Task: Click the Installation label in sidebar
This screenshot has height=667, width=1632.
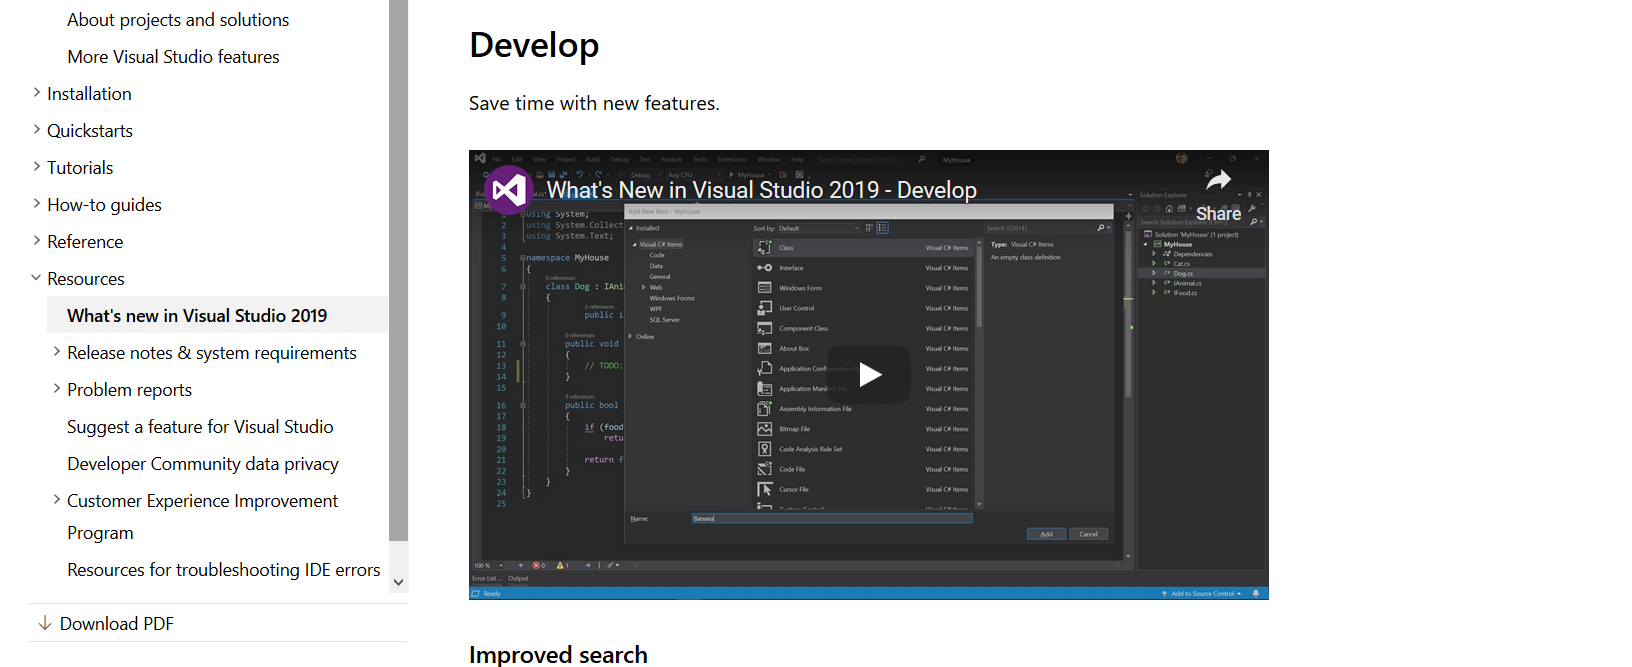Action: pyautogui.click(x=89, y=94)
